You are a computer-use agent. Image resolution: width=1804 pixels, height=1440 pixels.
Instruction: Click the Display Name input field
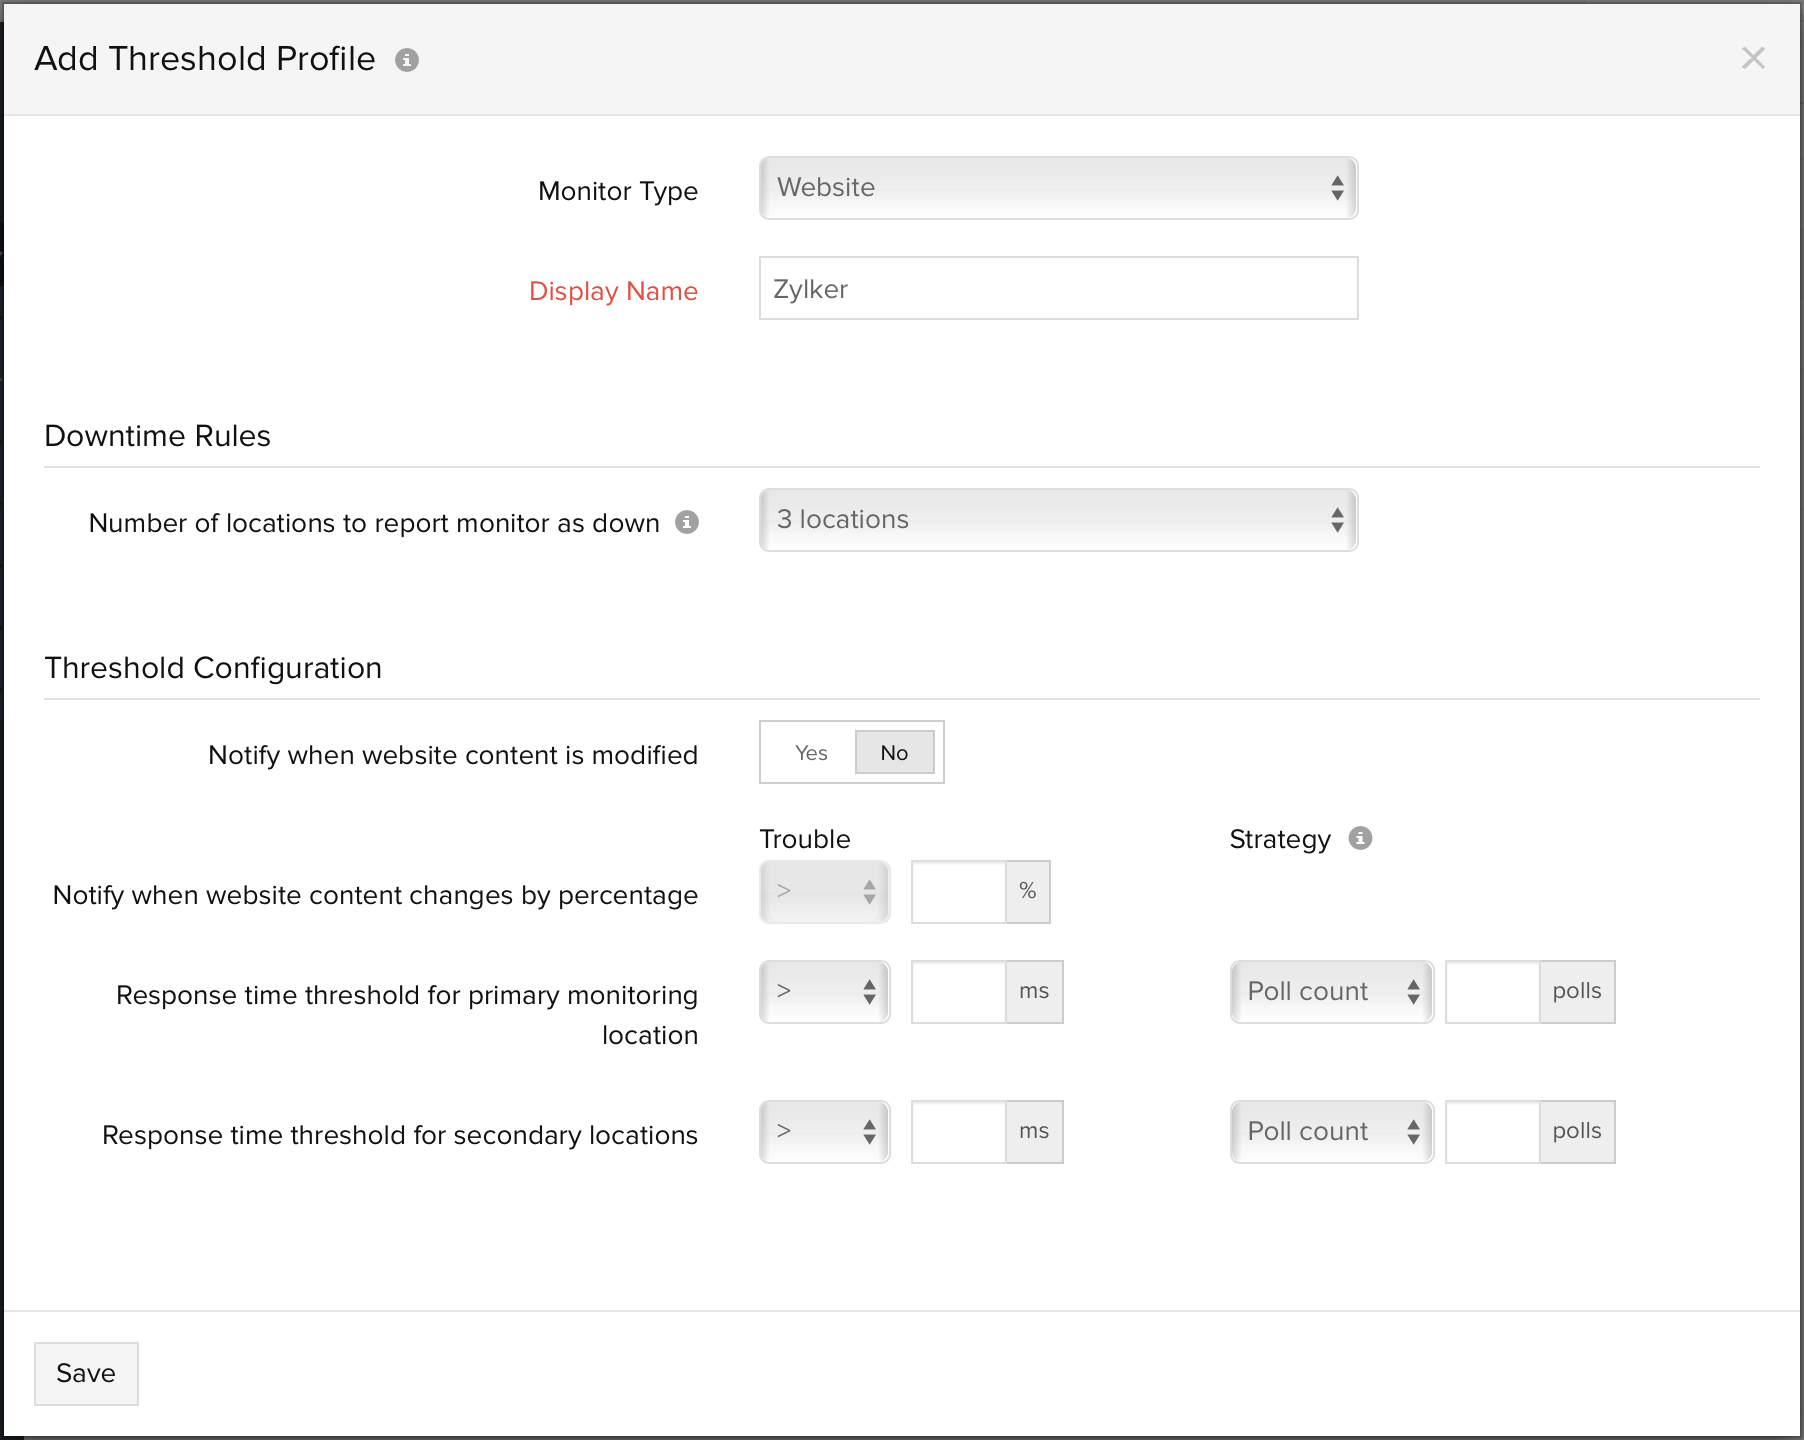coord(1058,288)
